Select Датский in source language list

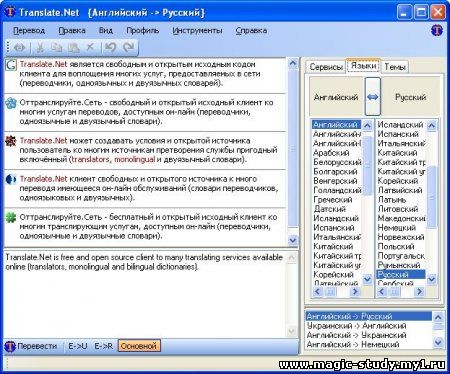(336, 209)
